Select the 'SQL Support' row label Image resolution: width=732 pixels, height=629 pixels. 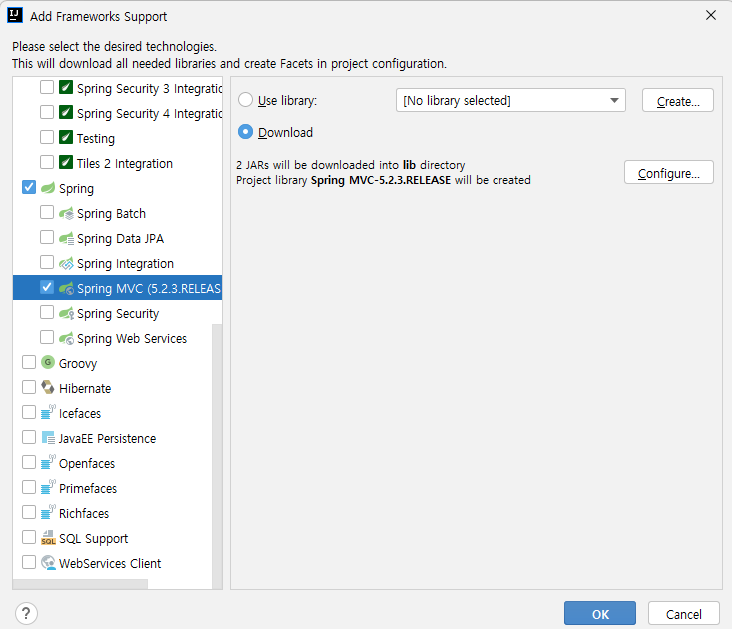pyautogui.click(x=93, y=538)
